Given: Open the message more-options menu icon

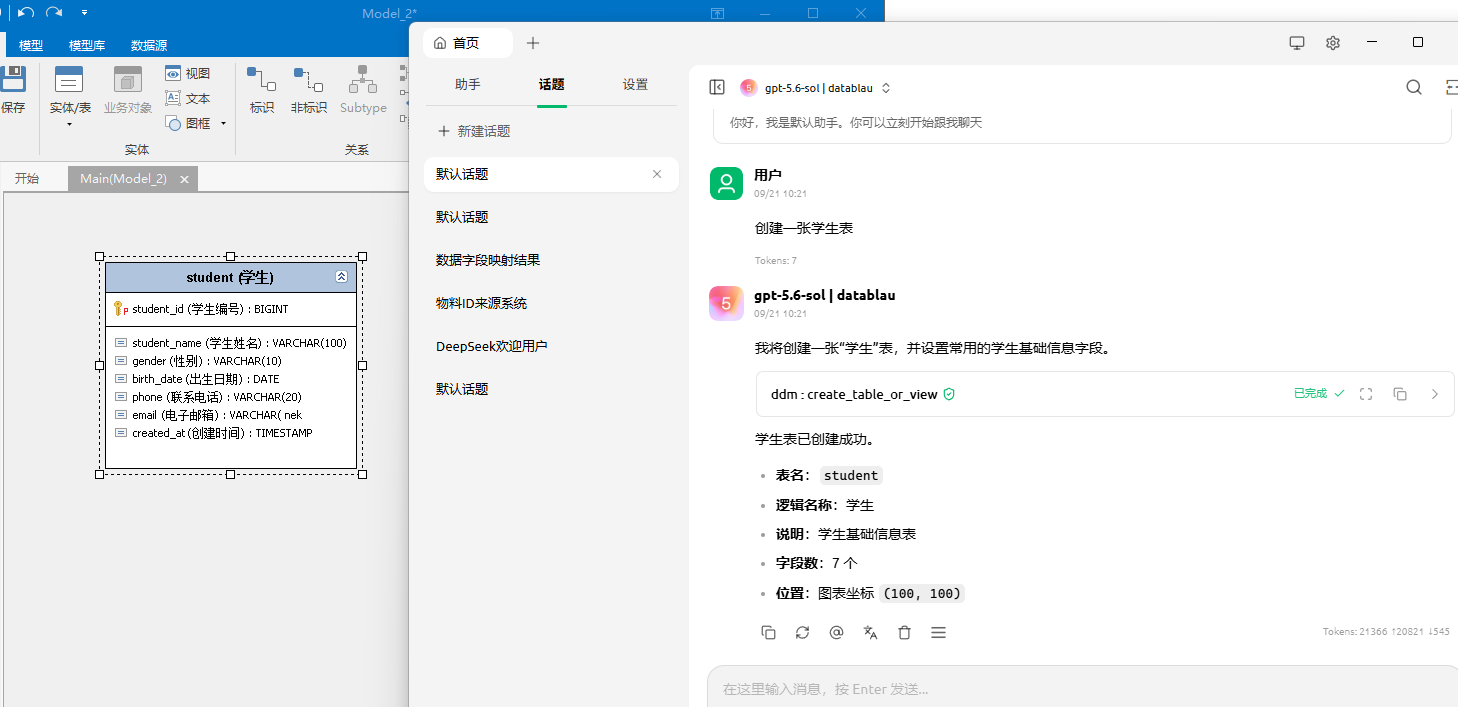Looking at the screenshot, I should (938, 632).
